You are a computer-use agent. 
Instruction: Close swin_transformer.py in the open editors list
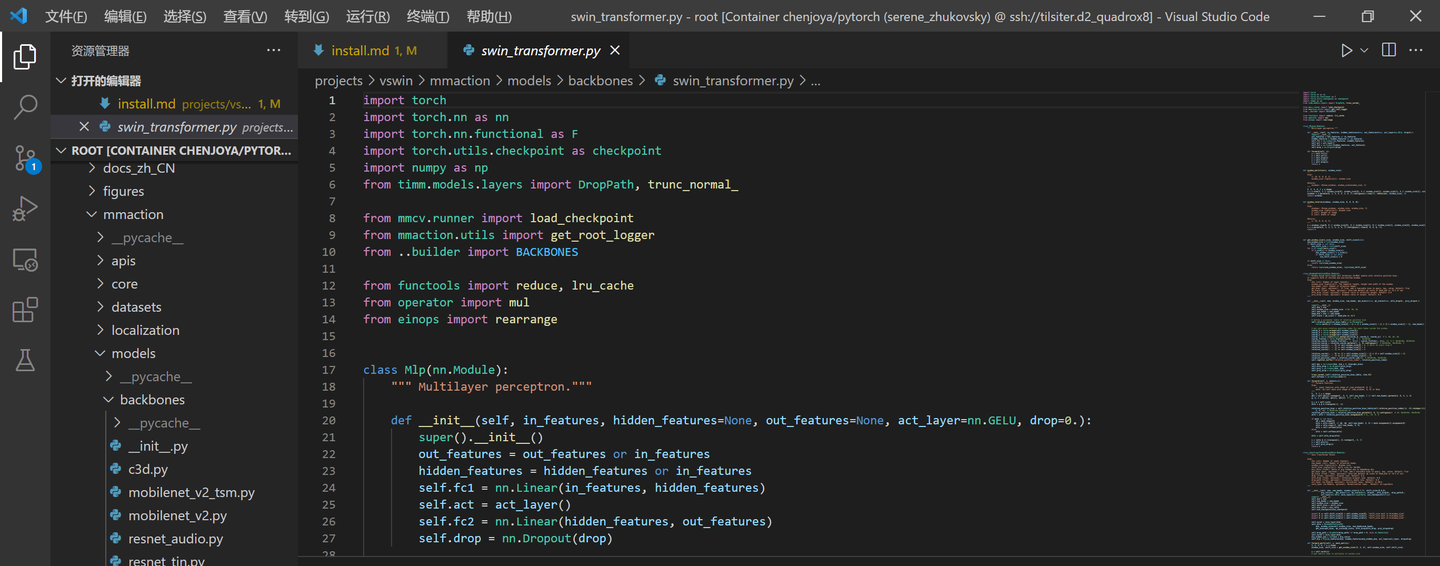pyautogui.click(x=84, y=127)
